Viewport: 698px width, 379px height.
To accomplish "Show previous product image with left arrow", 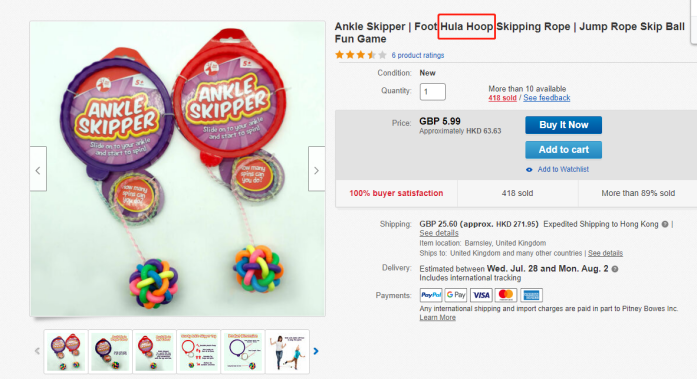I will pyautogui.click(x=38, y=169).
